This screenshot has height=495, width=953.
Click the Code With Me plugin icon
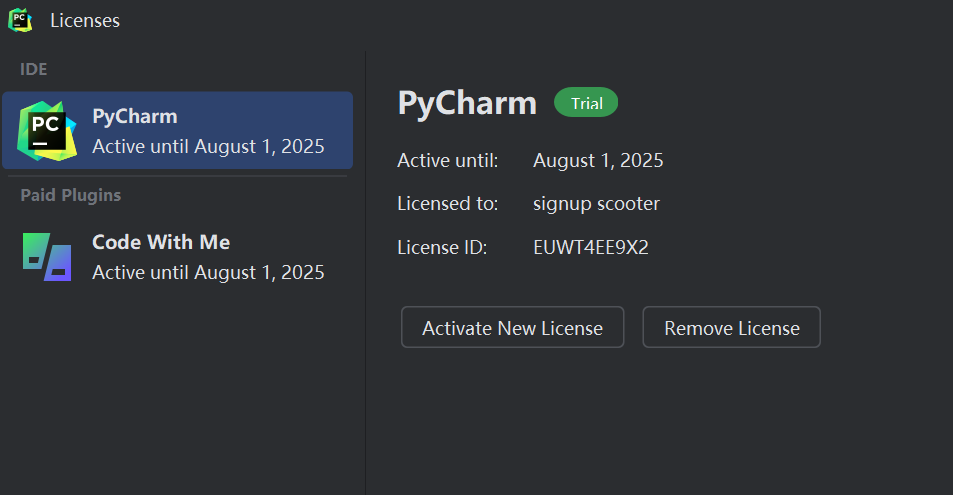point(47,257)
